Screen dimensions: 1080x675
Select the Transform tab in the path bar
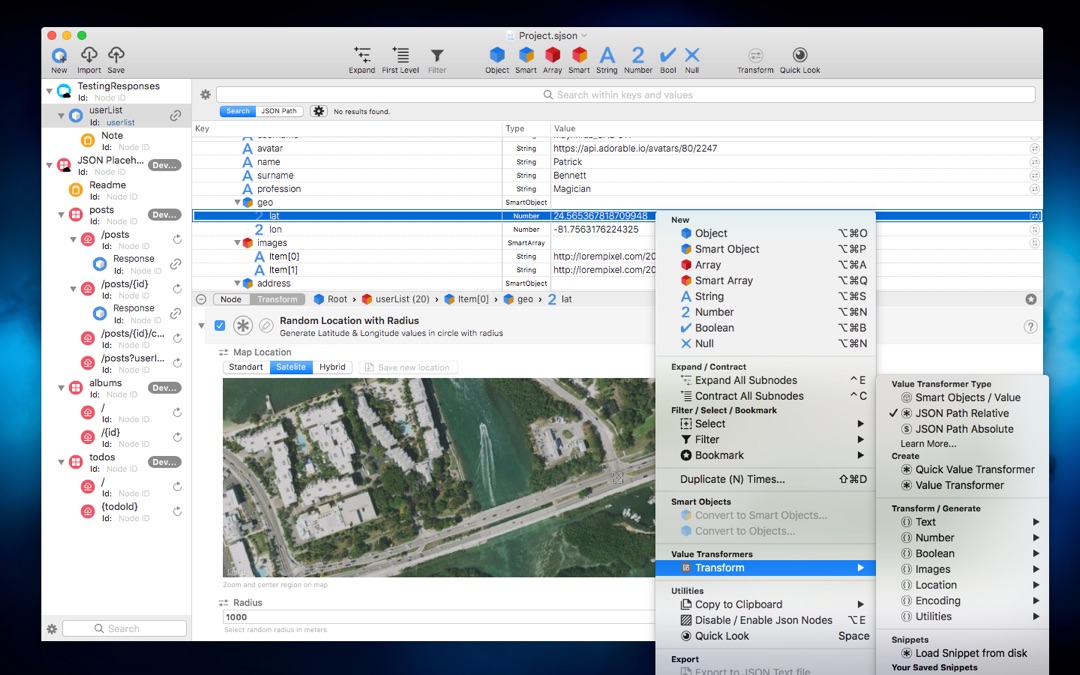point(278,299)
